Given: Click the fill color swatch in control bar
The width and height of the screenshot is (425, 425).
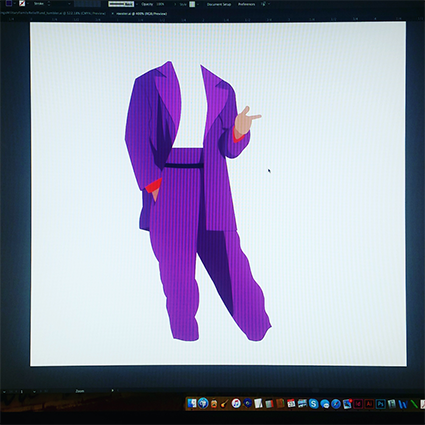Looking at the screenshot, I should (x=9, y=3).
